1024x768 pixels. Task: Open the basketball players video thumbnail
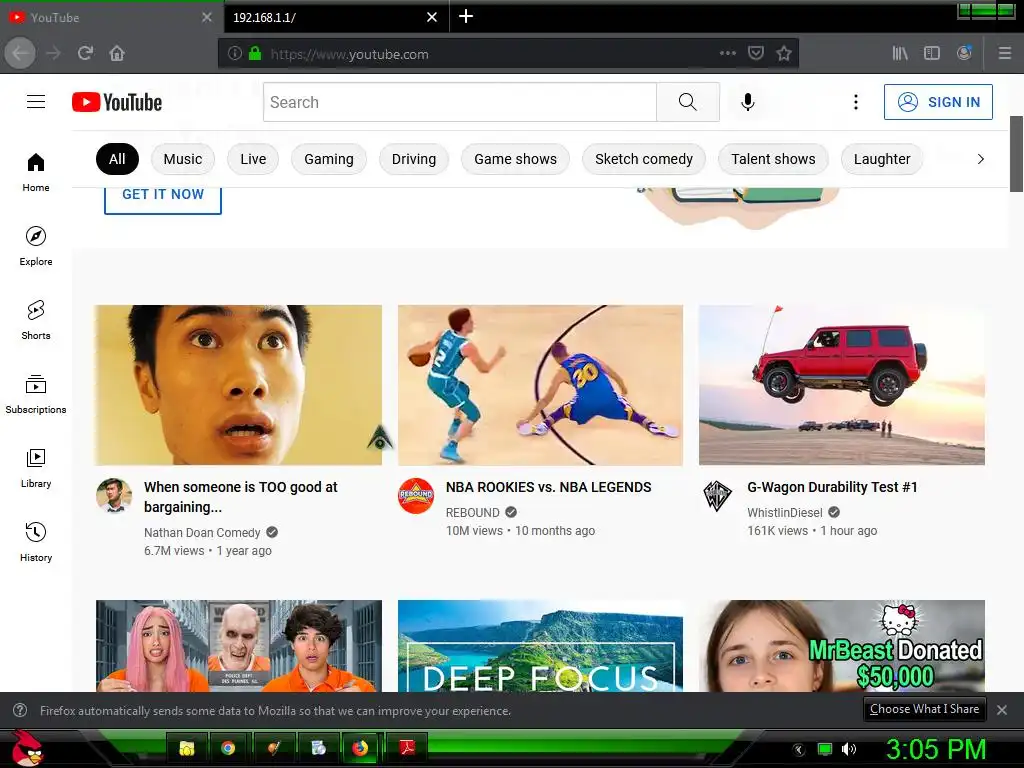(x=540, y=385)
